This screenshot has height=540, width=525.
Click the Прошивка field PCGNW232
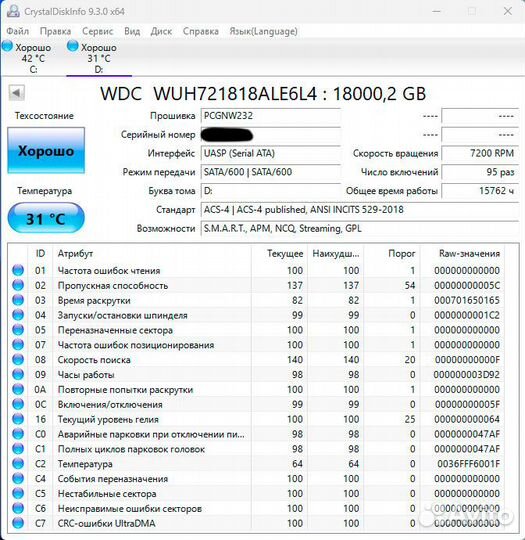[x=271, y=116]
